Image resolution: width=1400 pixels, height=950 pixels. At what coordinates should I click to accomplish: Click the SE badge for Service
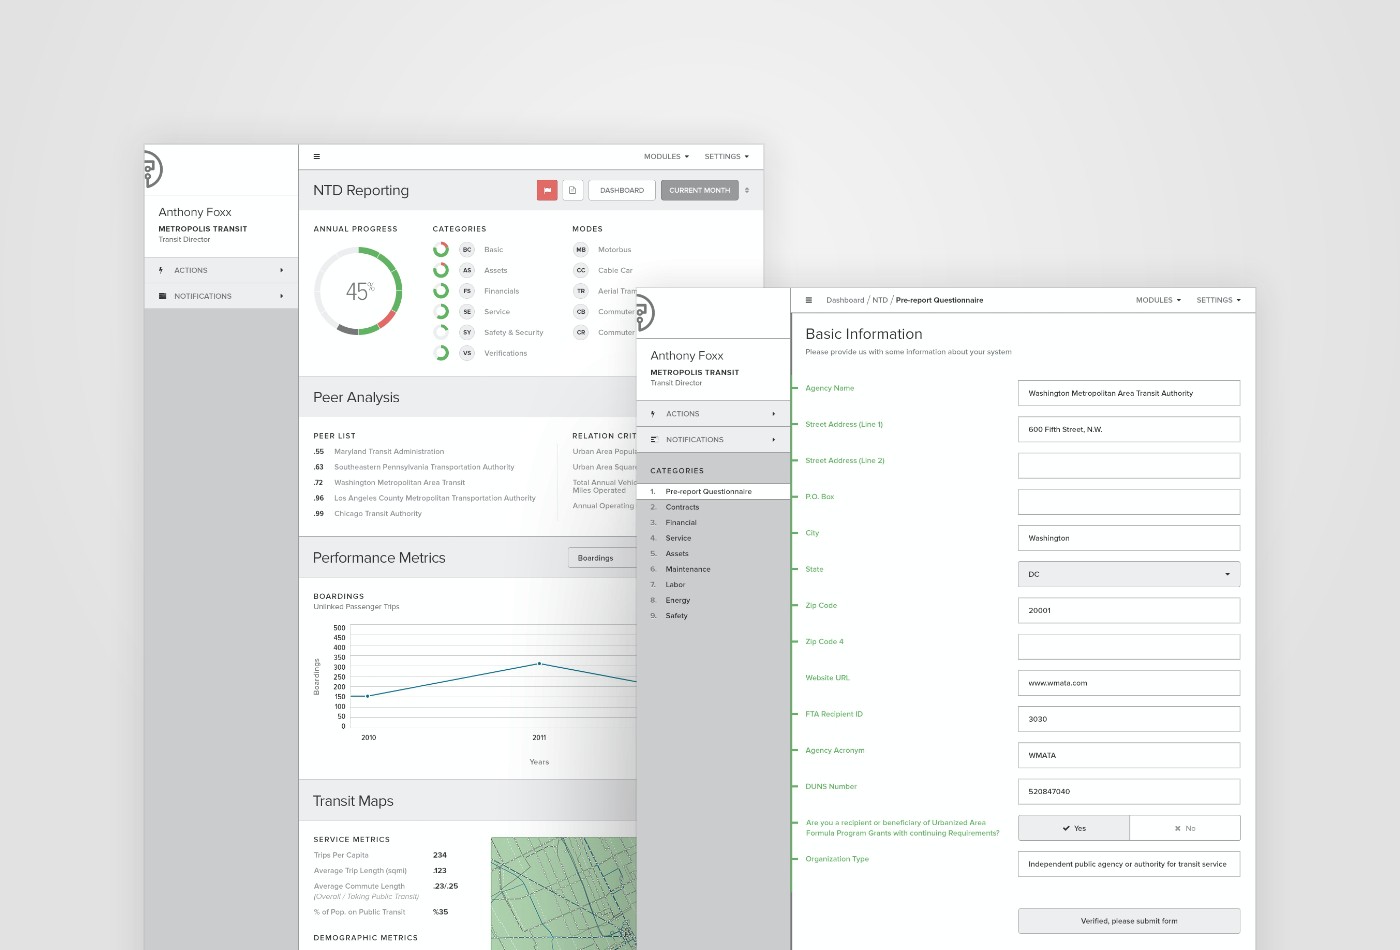(467, 312)
